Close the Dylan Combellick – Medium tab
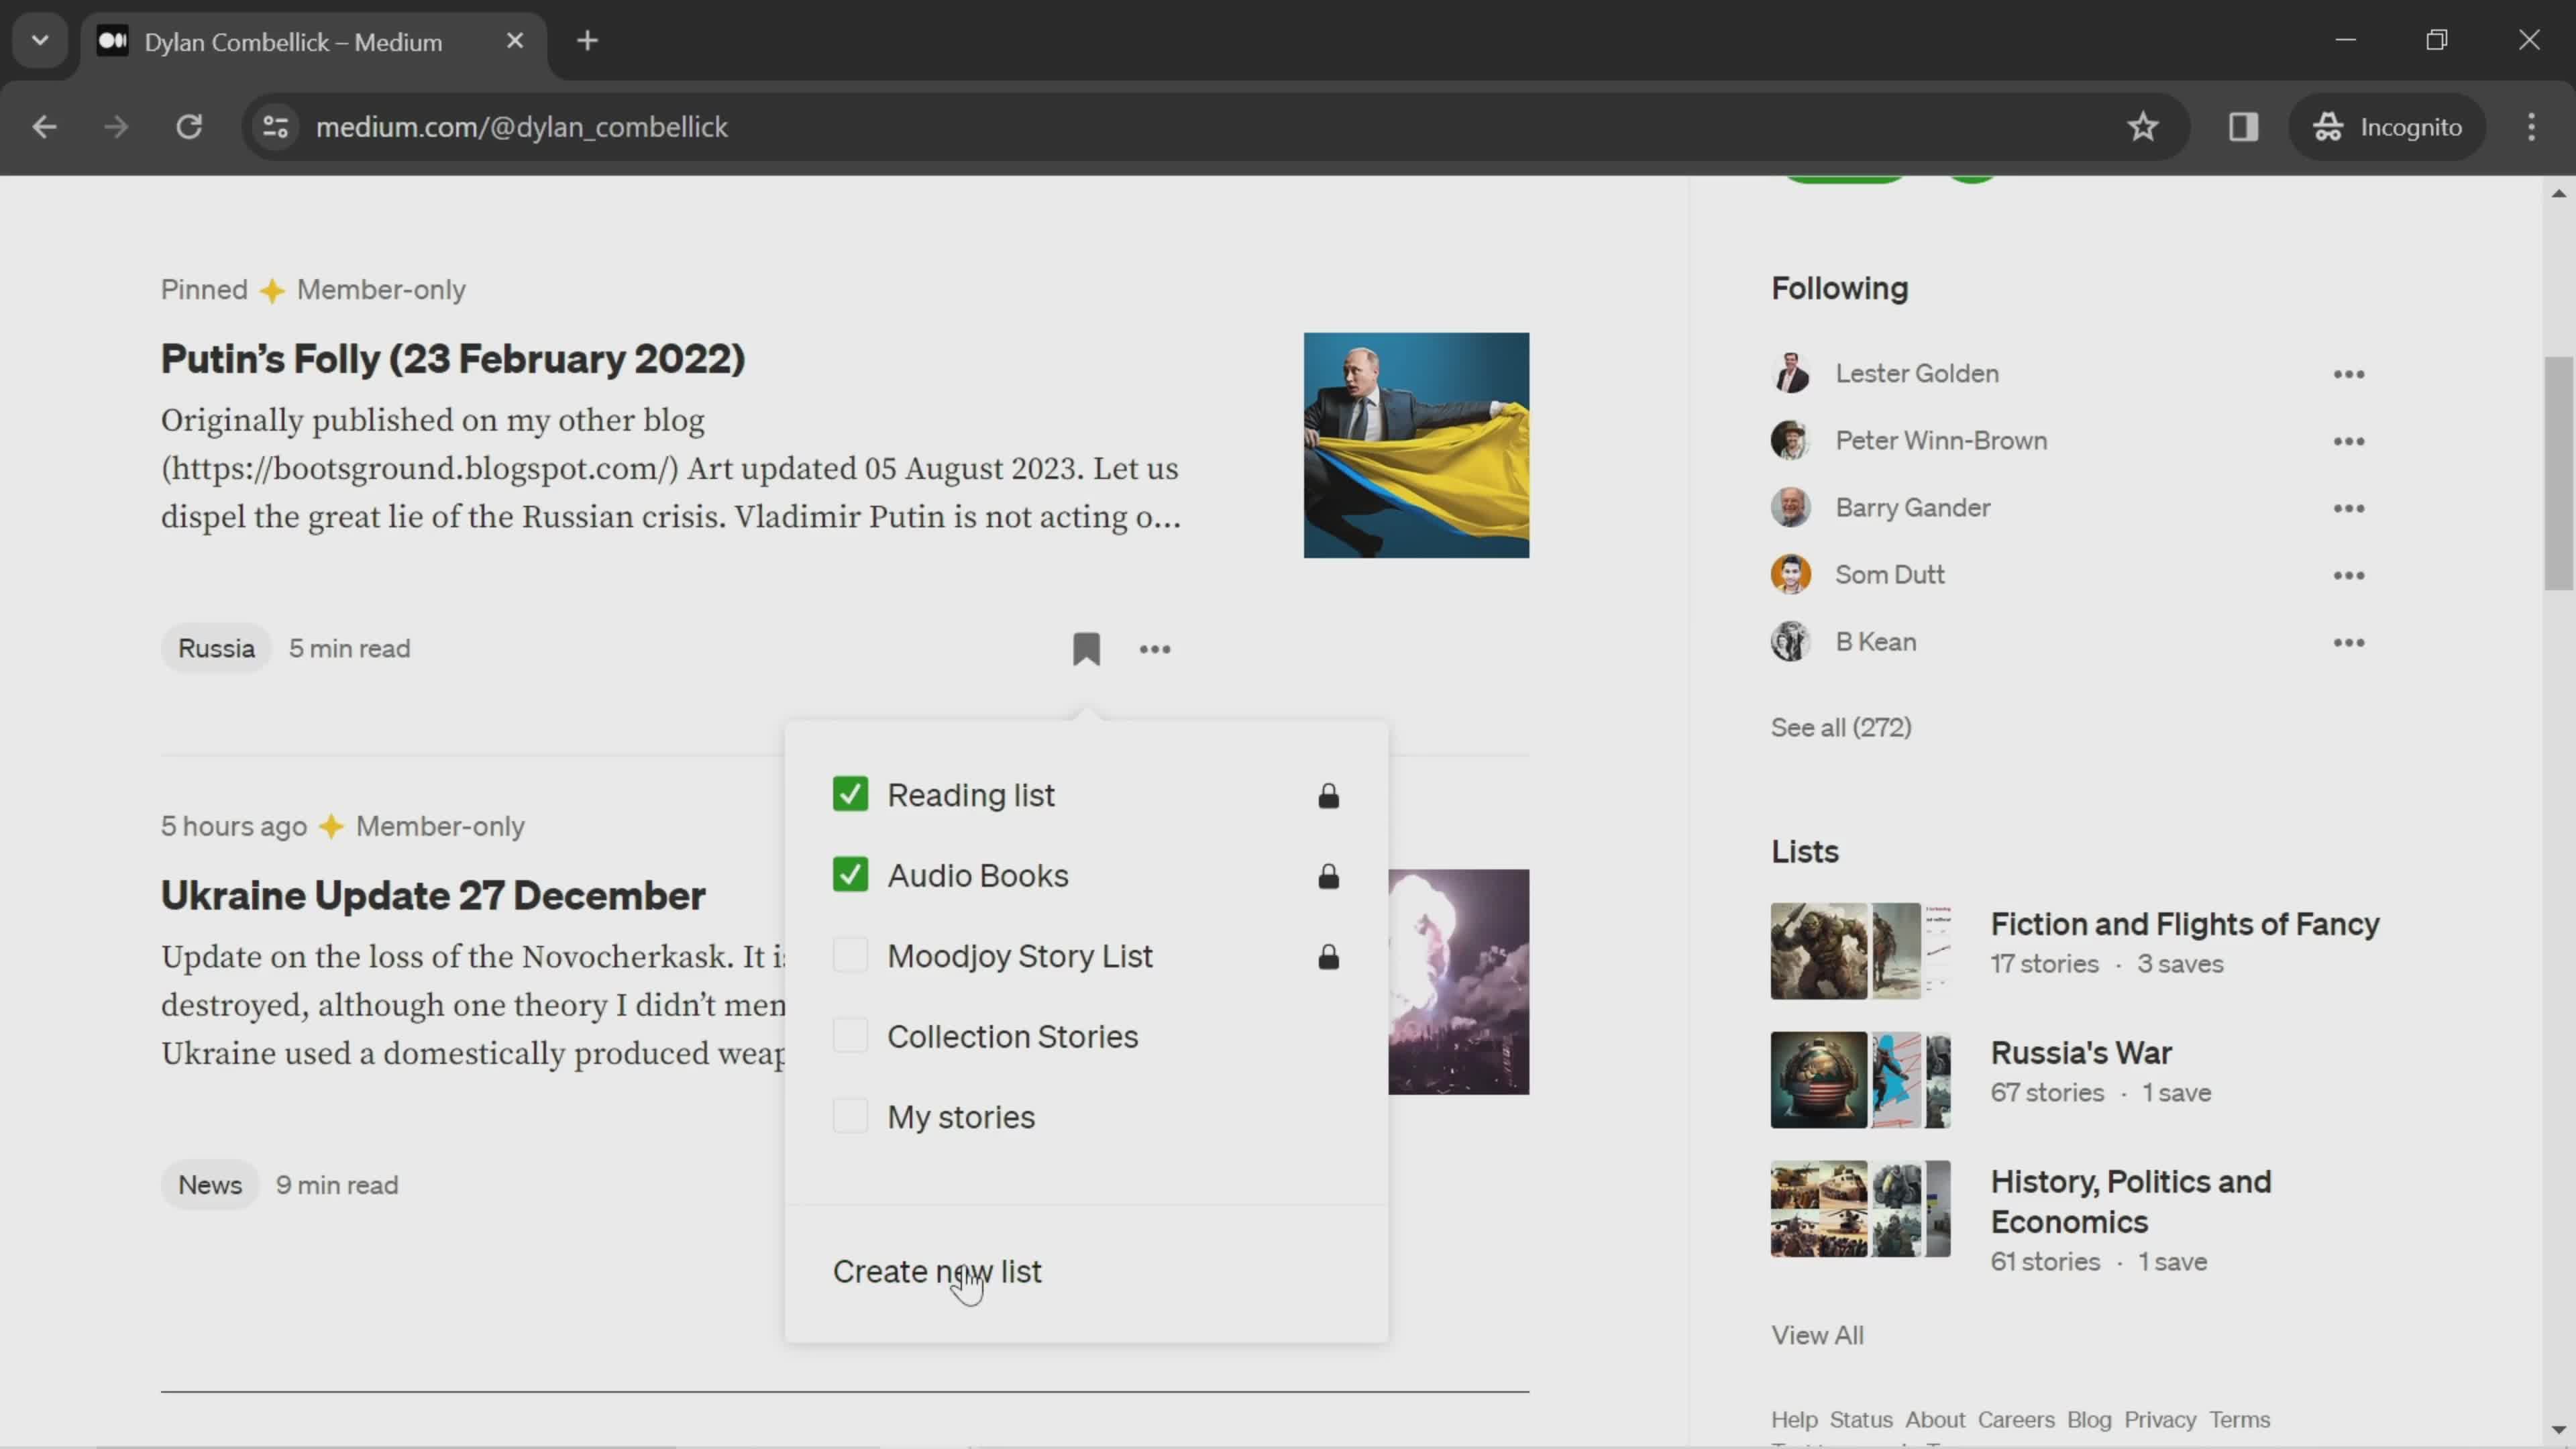The width and height of the screenshot is (2576, 1449). tap(515, 41)
